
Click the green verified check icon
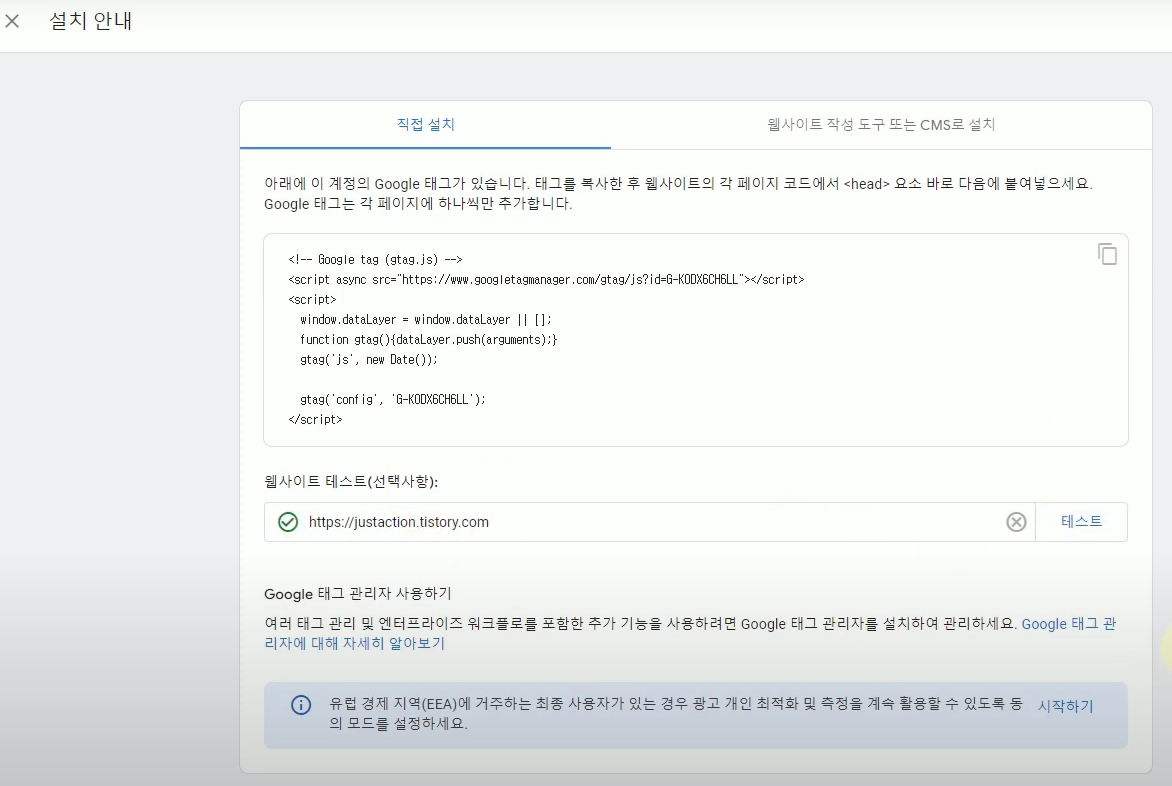point(288,522)
